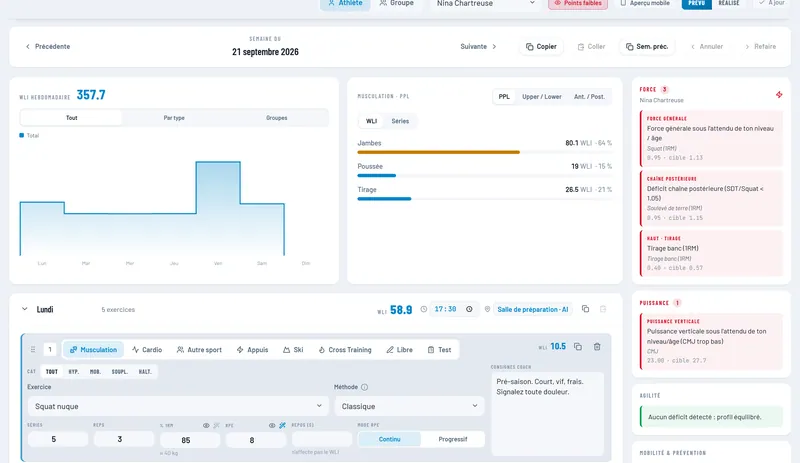Click the Annuler undo button
This screenshot has height=463, width=800.
[707, 46]
